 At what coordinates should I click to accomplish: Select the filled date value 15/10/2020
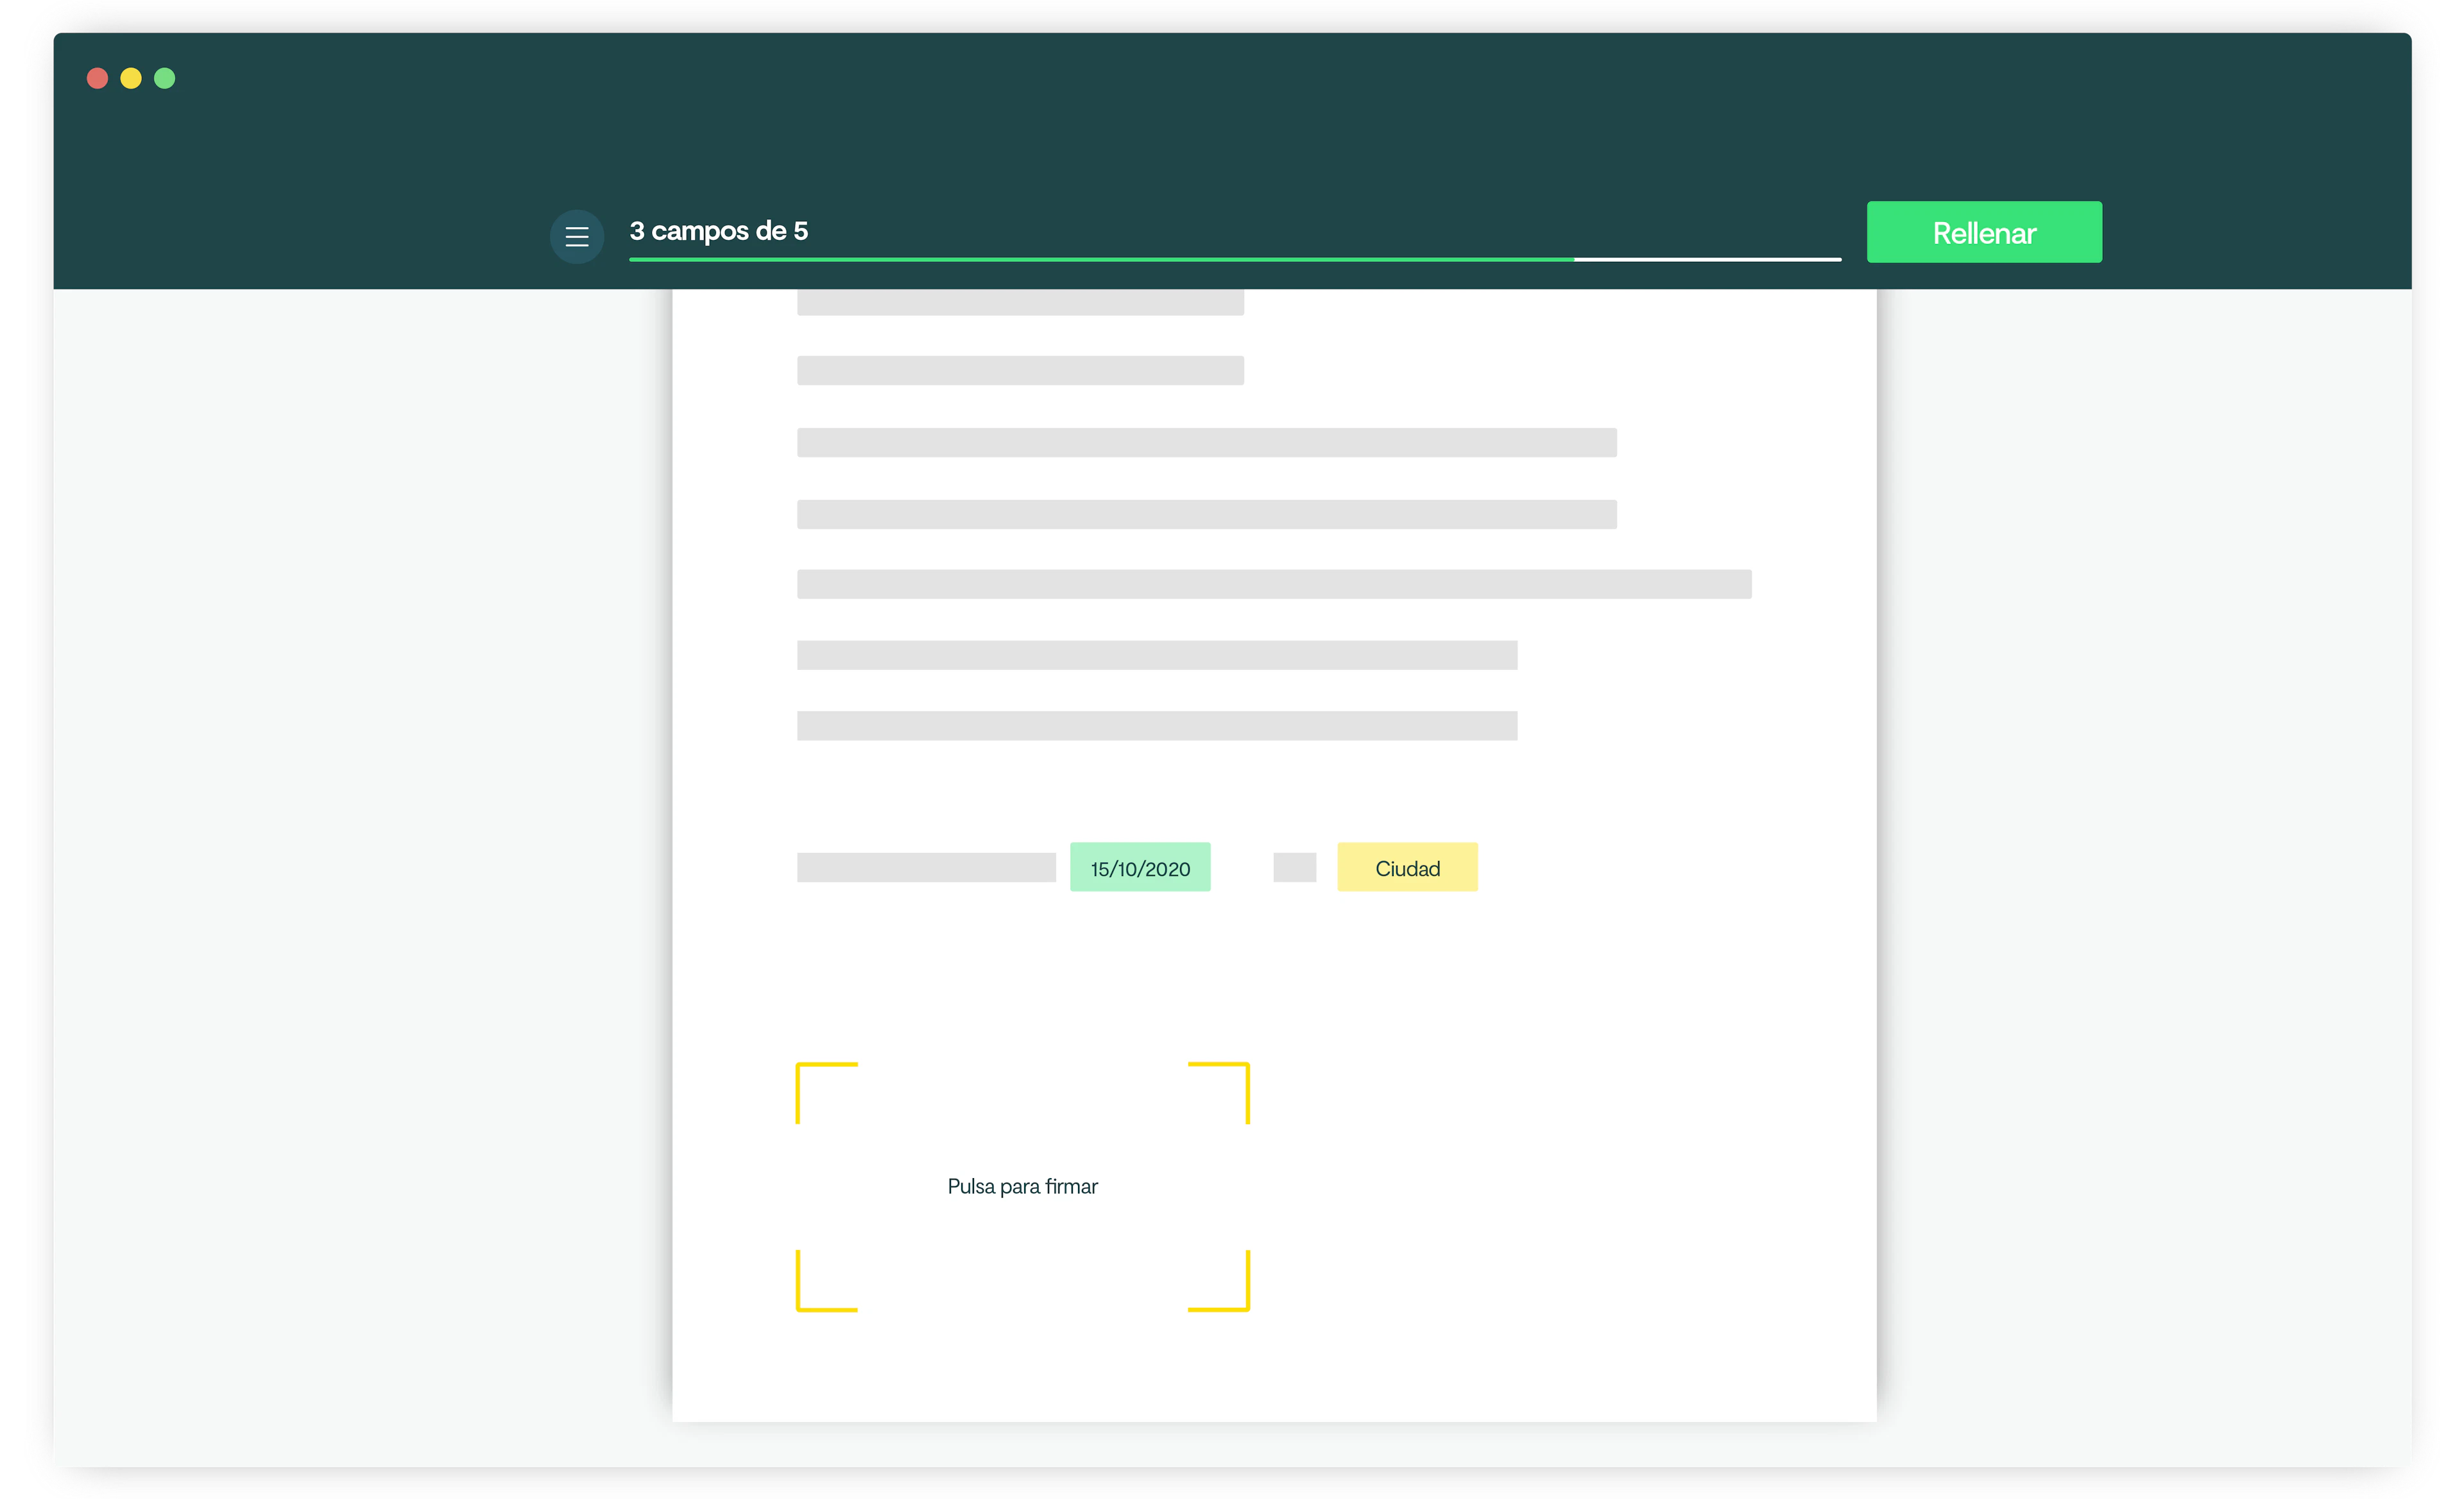pos(1140,867)
